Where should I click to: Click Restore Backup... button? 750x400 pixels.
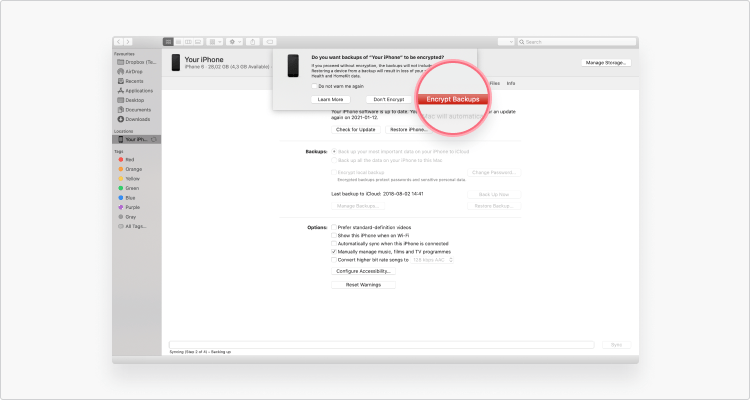pos(494,206)
